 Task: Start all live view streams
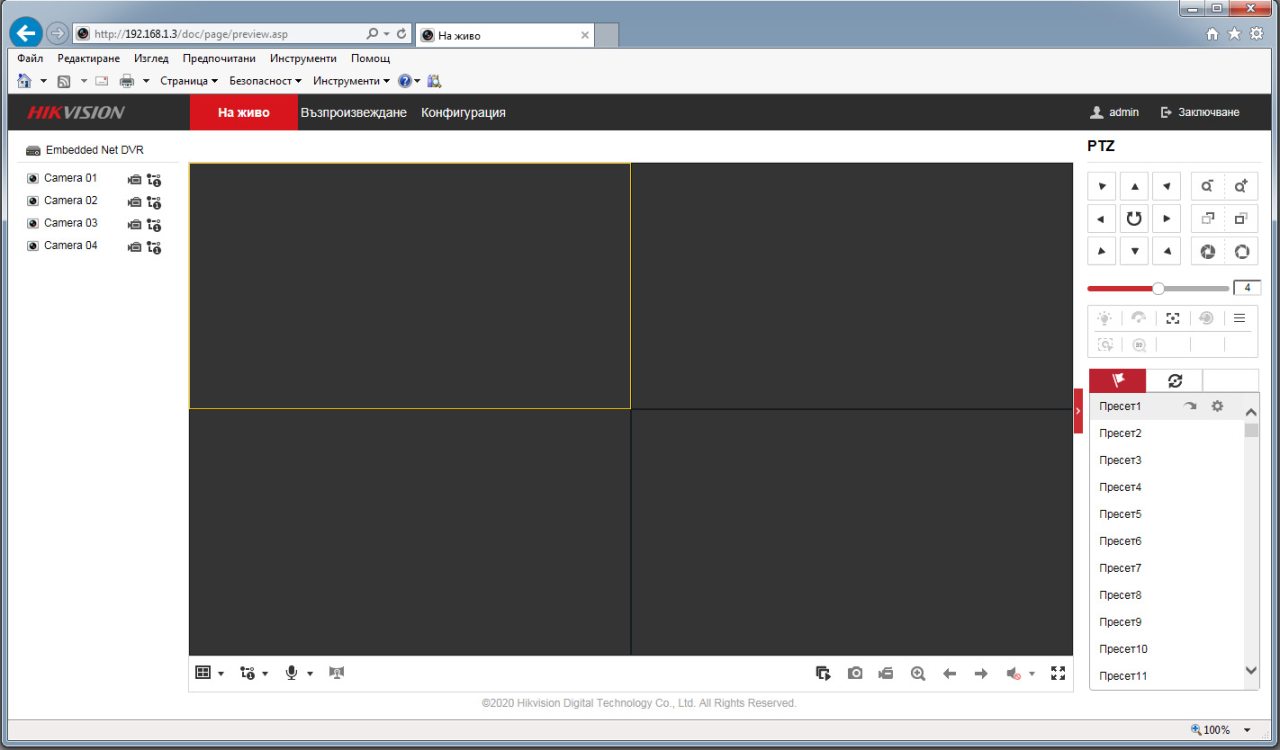tap(823, 674)
